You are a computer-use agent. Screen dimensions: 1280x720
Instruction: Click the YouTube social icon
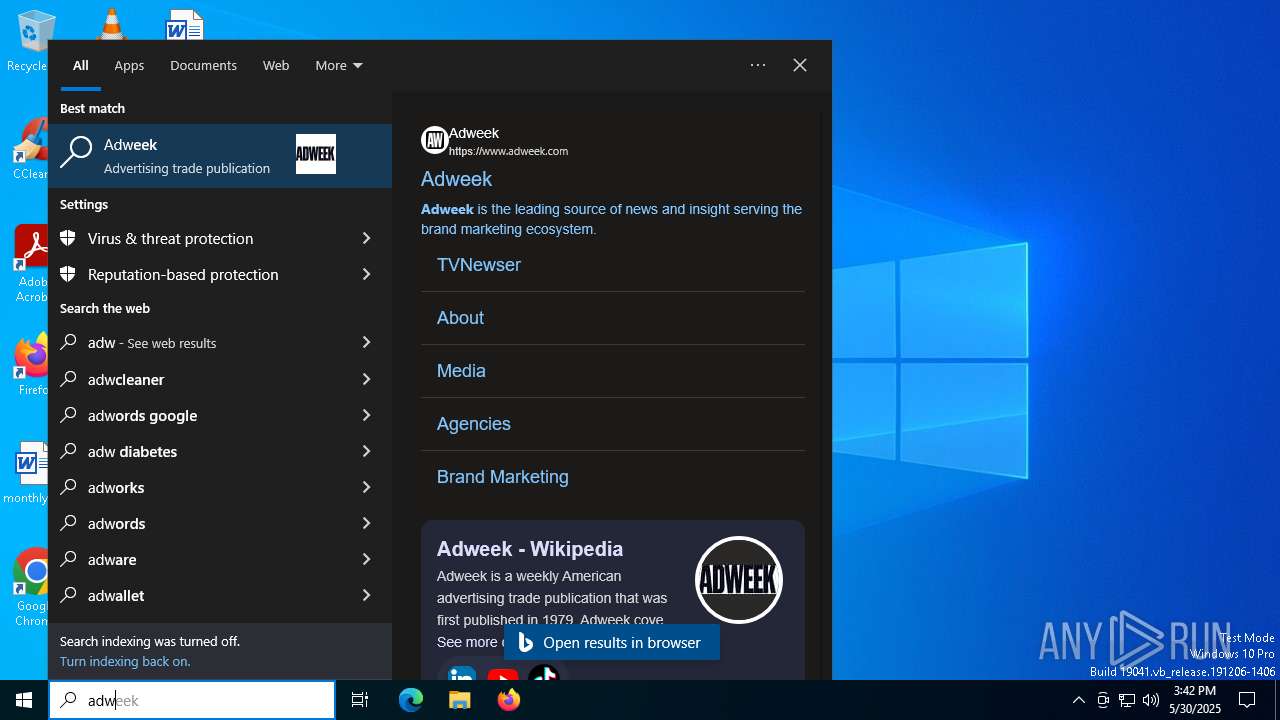coord(503,674)
